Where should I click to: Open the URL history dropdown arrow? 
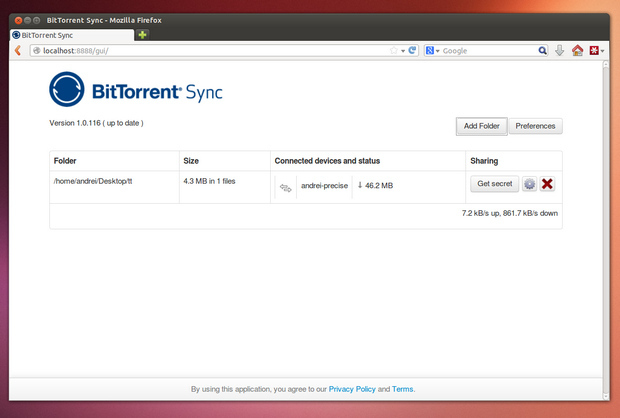pyautogui.click(x=403, y=51)
